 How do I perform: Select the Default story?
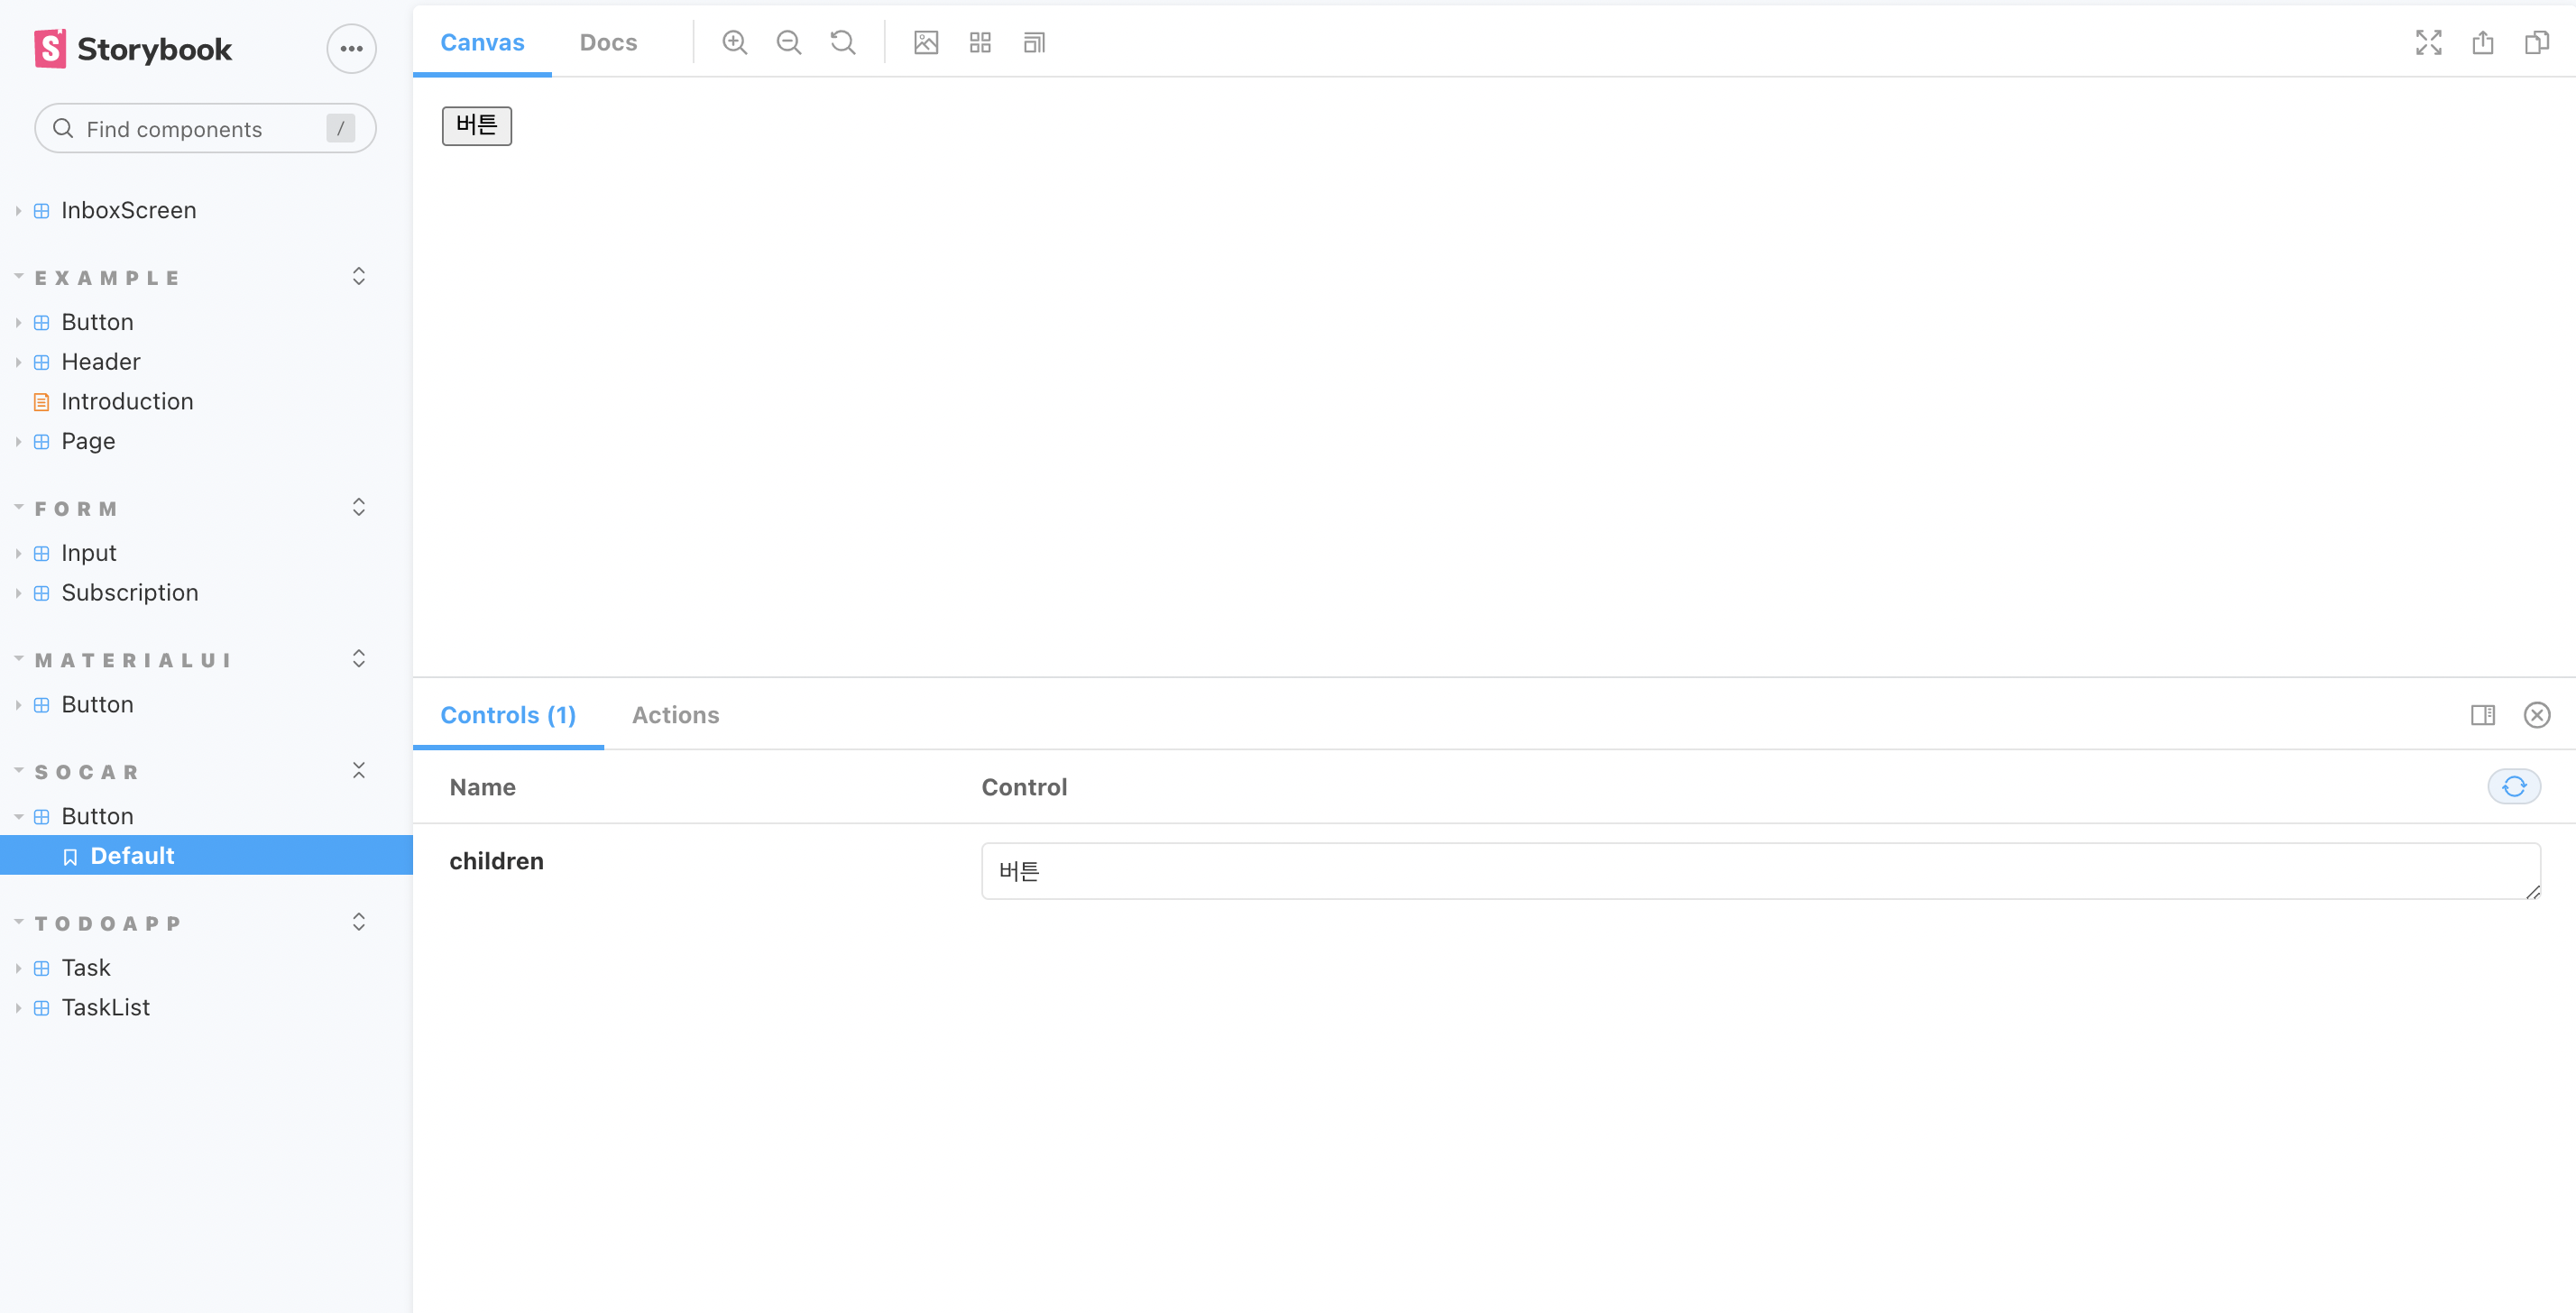[x=206, y=856]
